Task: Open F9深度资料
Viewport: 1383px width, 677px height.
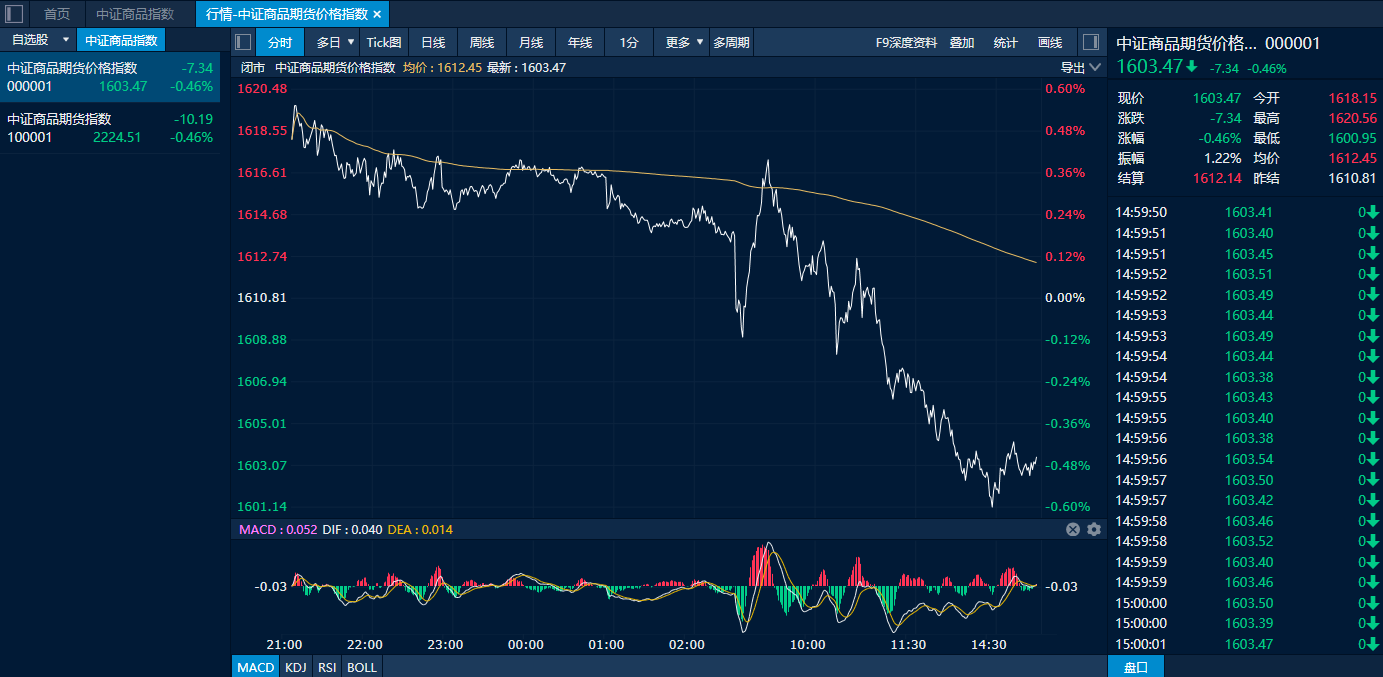Action: pos(906,42)
